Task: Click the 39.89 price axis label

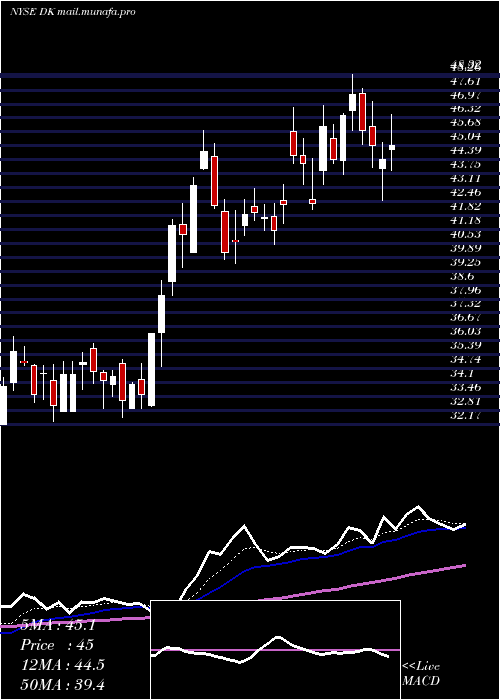Action: 466,247
